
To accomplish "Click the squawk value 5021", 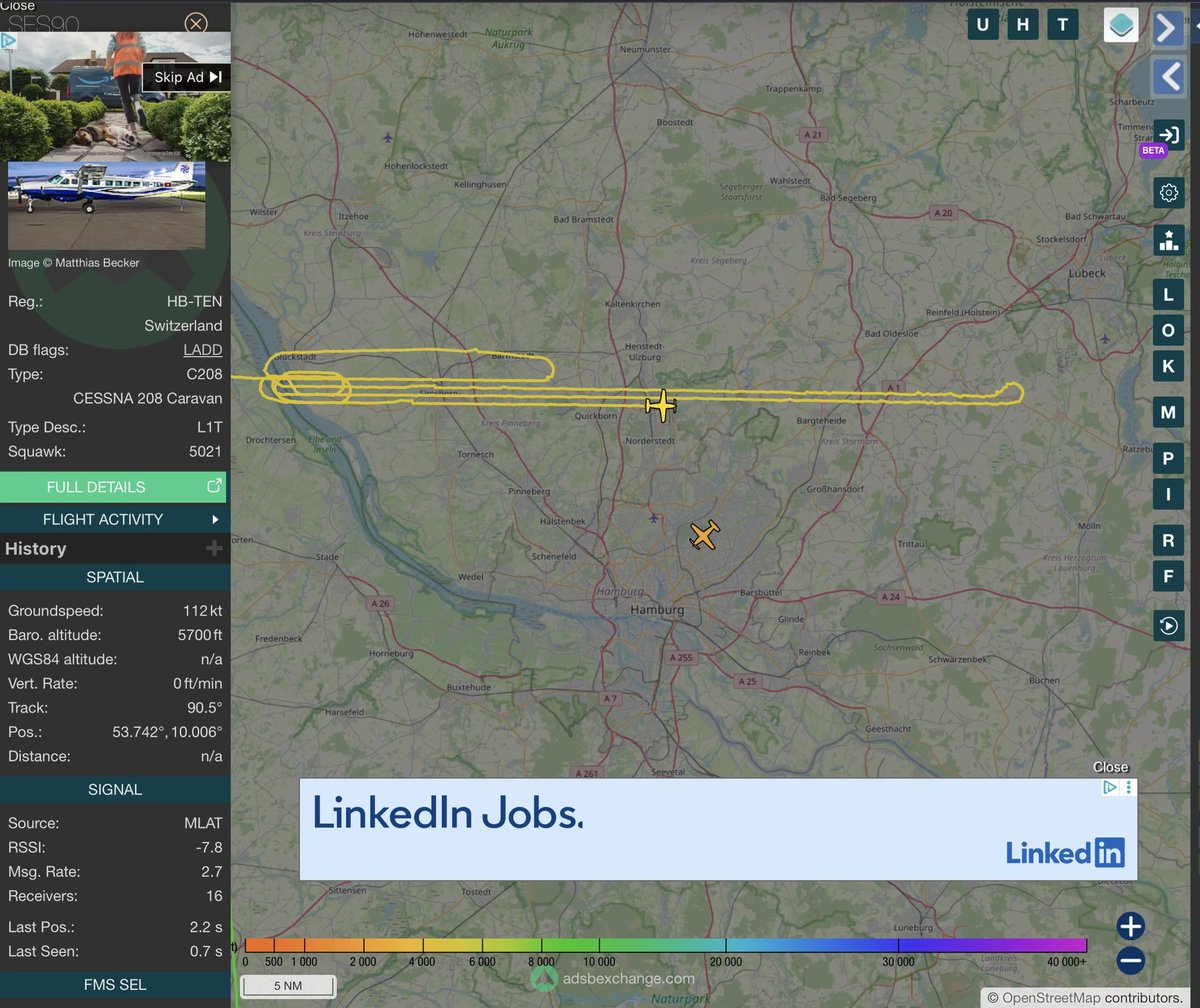I will (206, 451).
